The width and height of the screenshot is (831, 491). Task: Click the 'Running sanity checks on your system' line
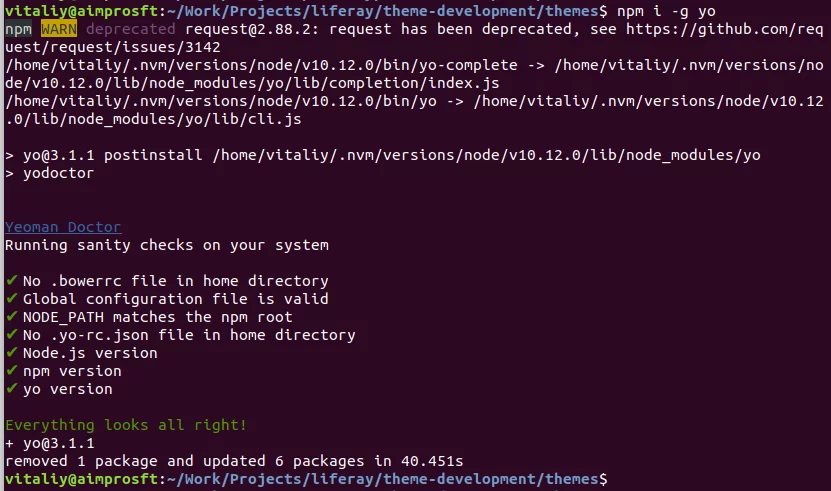pos(167,245)
